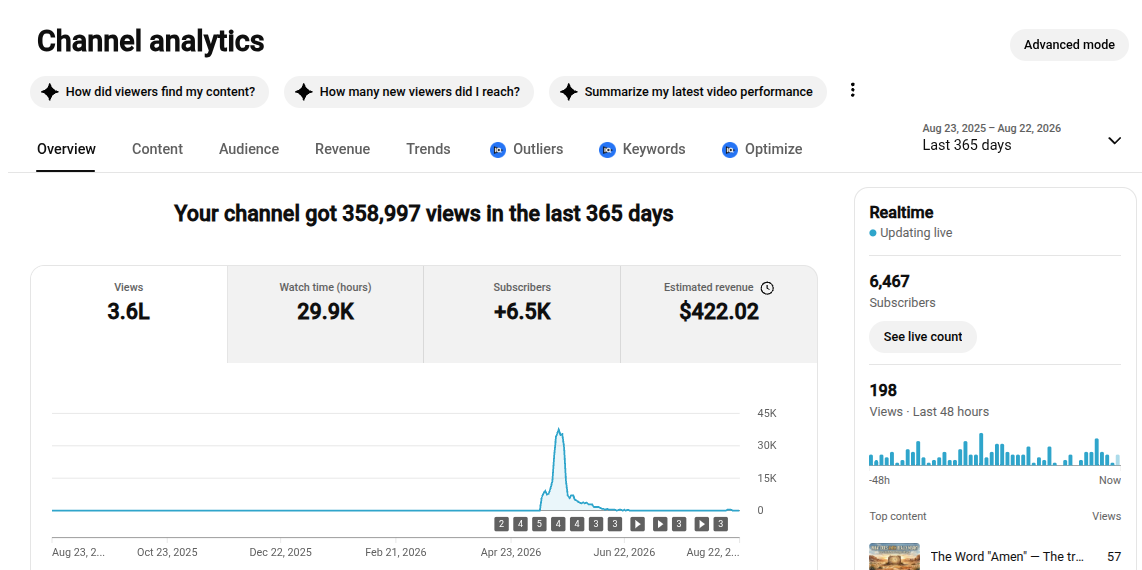This screenshot has width=1142, height=570.
Task: Click the See live count button
Action: [923, 337]
